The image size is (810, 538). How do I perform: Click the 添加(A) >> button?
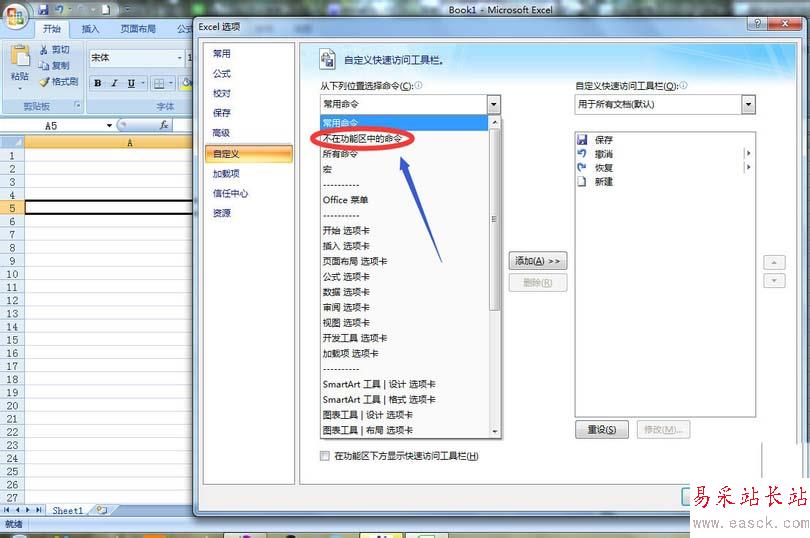[x=538, y=261]
